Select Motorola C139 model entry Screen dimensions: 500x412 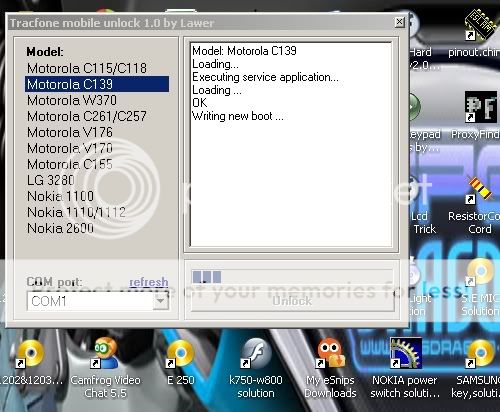pyautogui.click(x=97, y=84)
